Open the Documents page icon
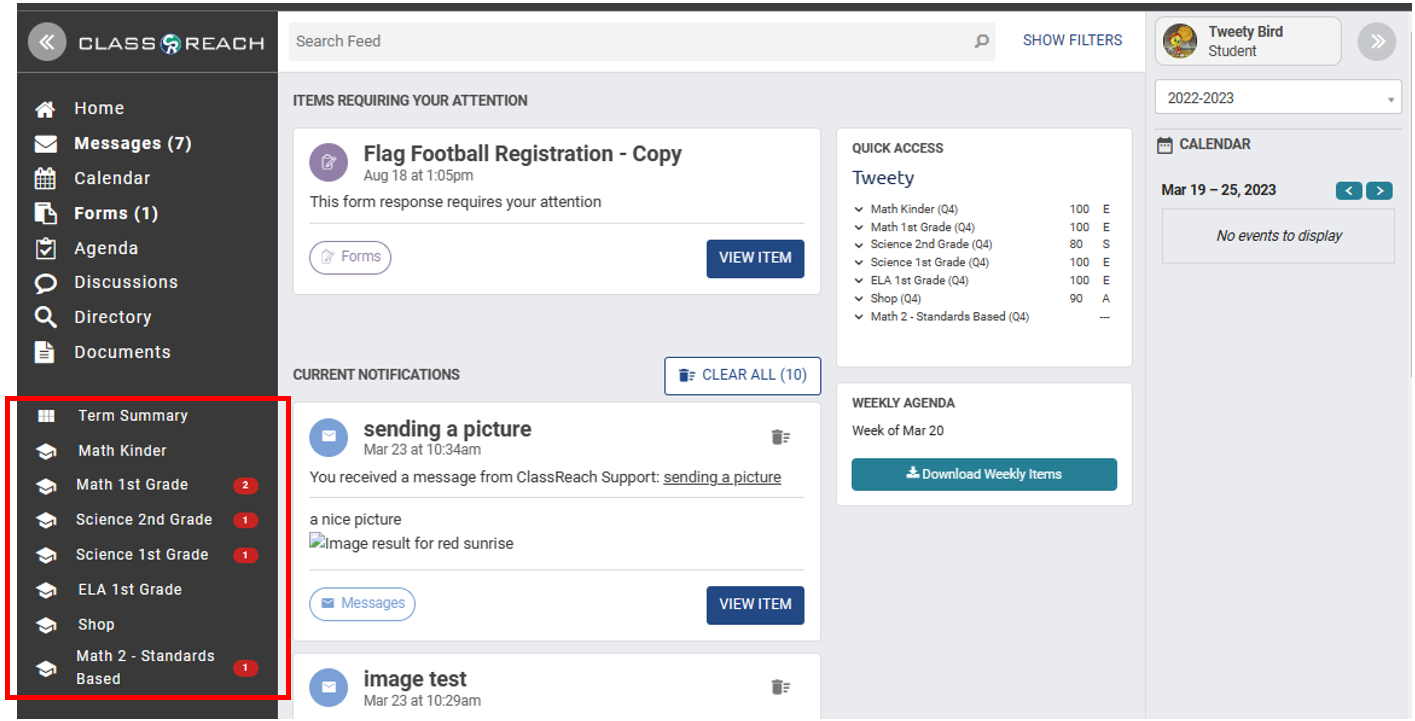The width and height of the screenshot is (1415, 721). [x=45, y=352]
